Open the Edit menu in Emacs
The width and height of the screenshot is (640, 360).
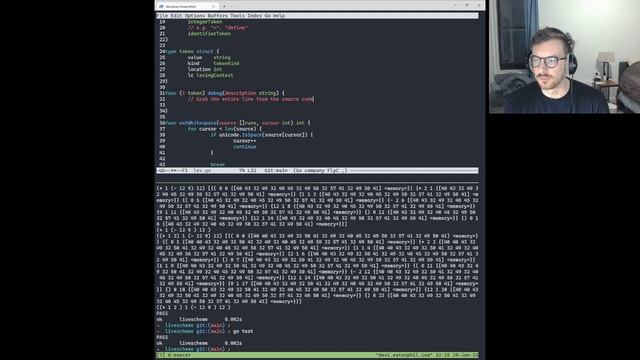176,16
